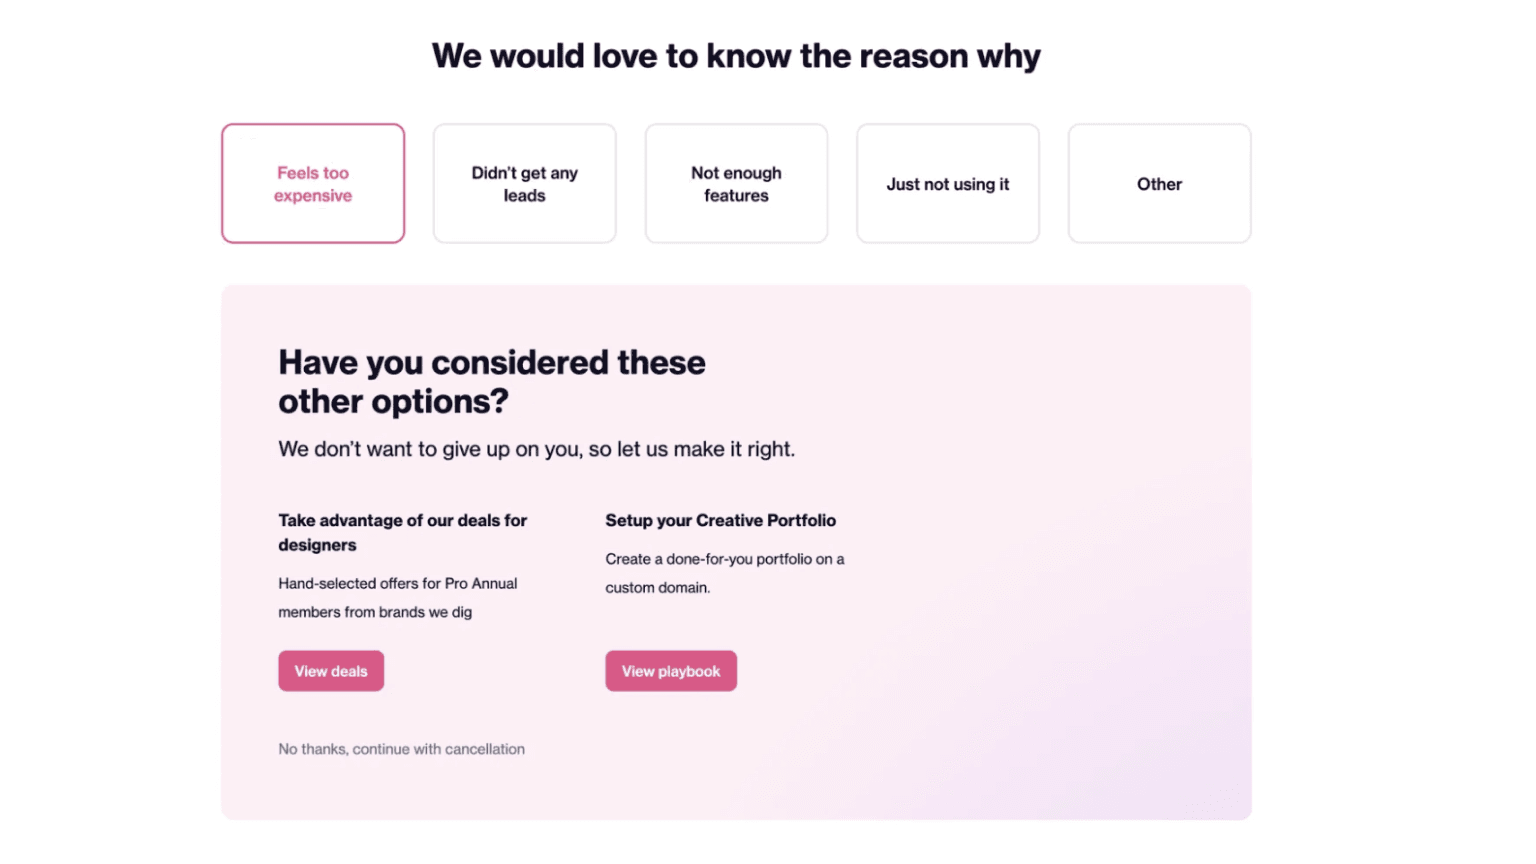Viewport: 1536px width, 864px height.
Task: Continue with cancellation via No thanks link
Action: (401, 749)
